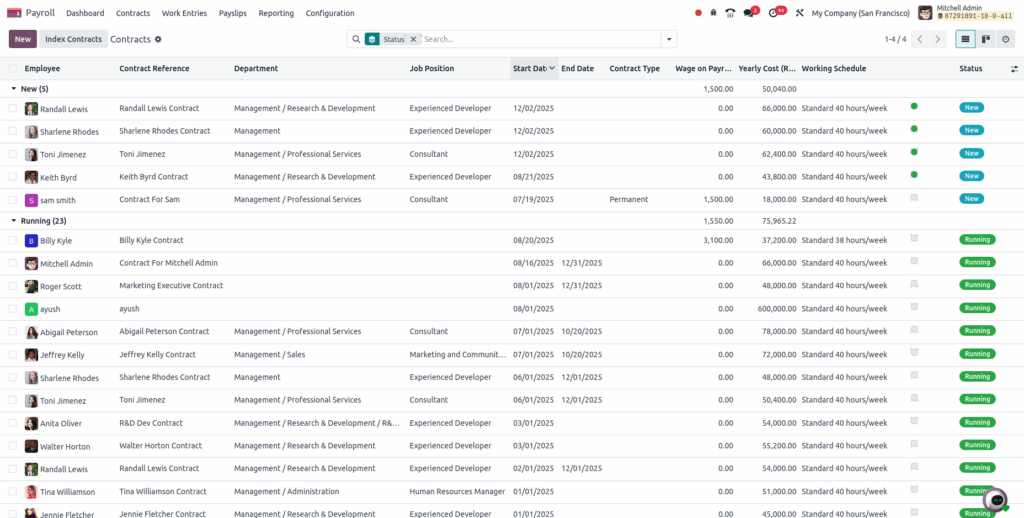Click green activity dot for Keith Byrd
The height and width of the screenshot is (518, 1024).
point(914,174)
